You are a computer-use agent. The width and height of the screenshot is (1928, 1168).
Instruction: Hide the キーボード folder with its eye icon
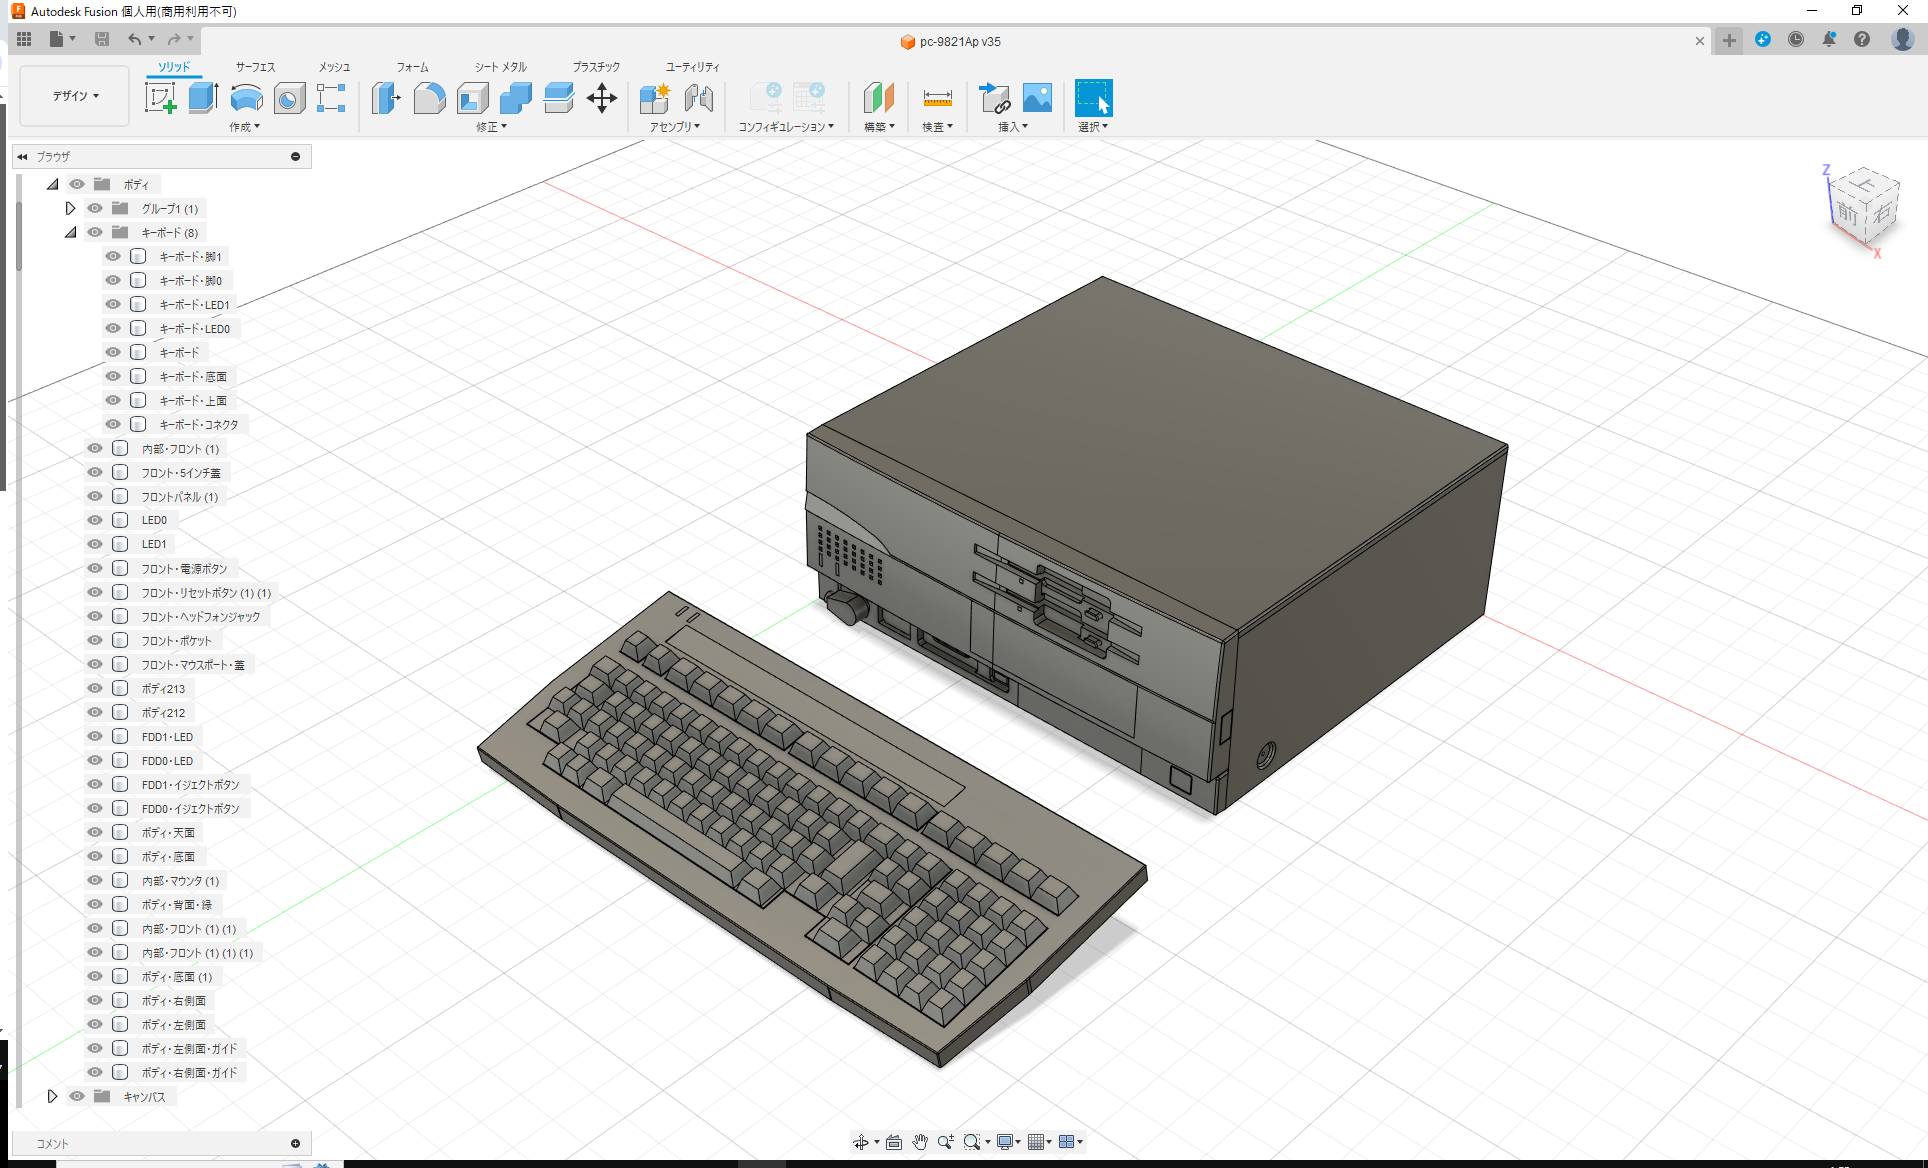coord(94,231)
